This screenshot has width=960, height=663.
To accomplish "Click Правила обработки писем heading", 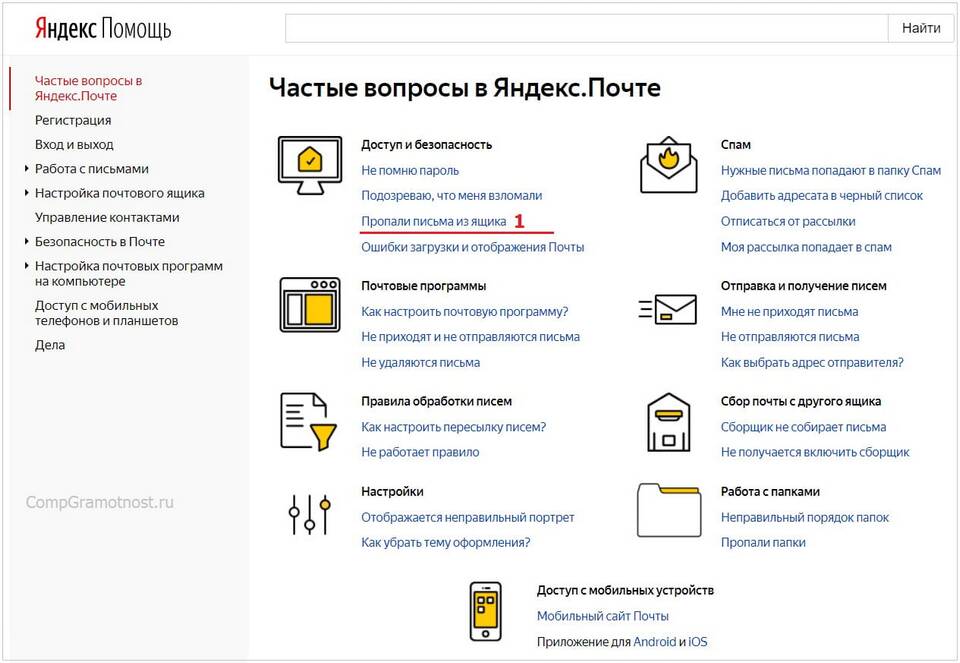I will click(437, 401).
